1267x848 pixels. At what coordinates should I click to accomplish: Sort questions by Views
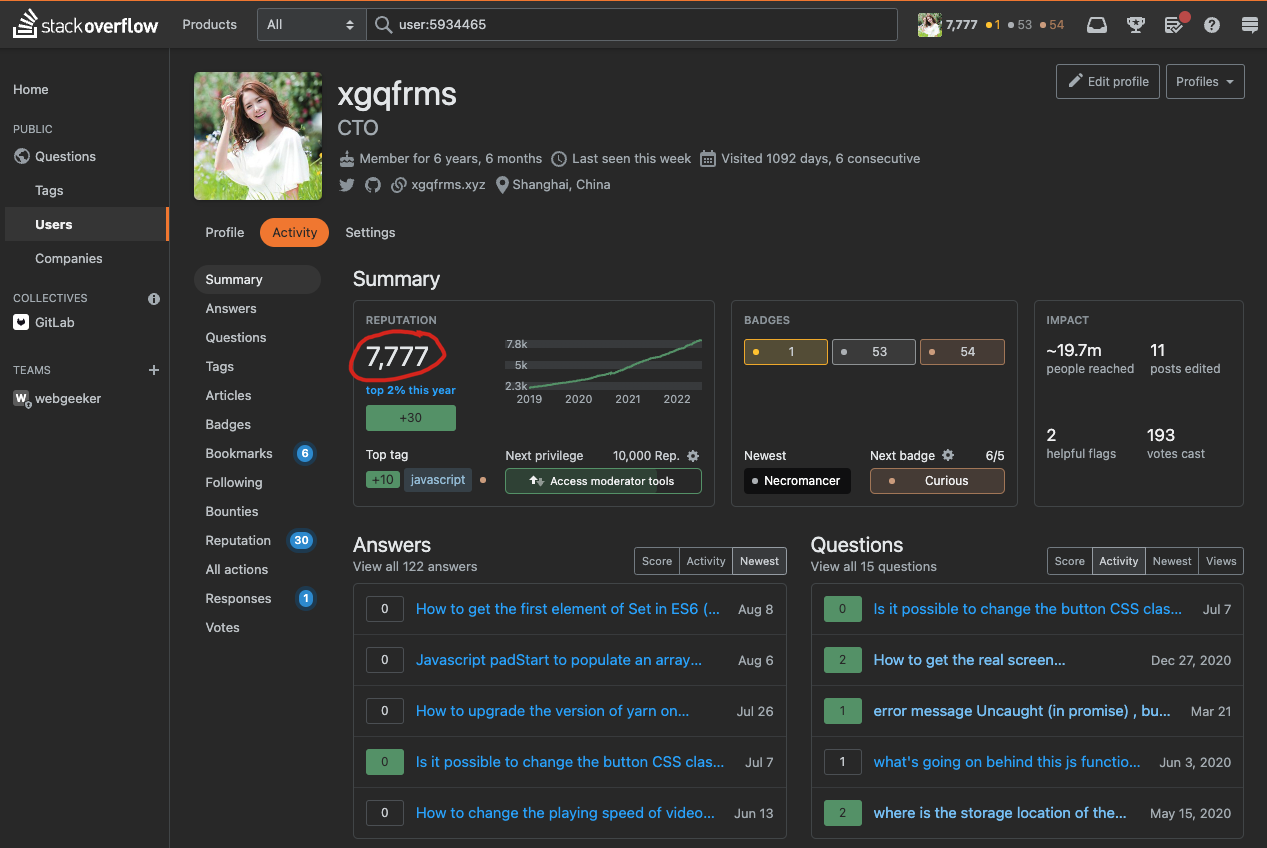coord(1221,561)
